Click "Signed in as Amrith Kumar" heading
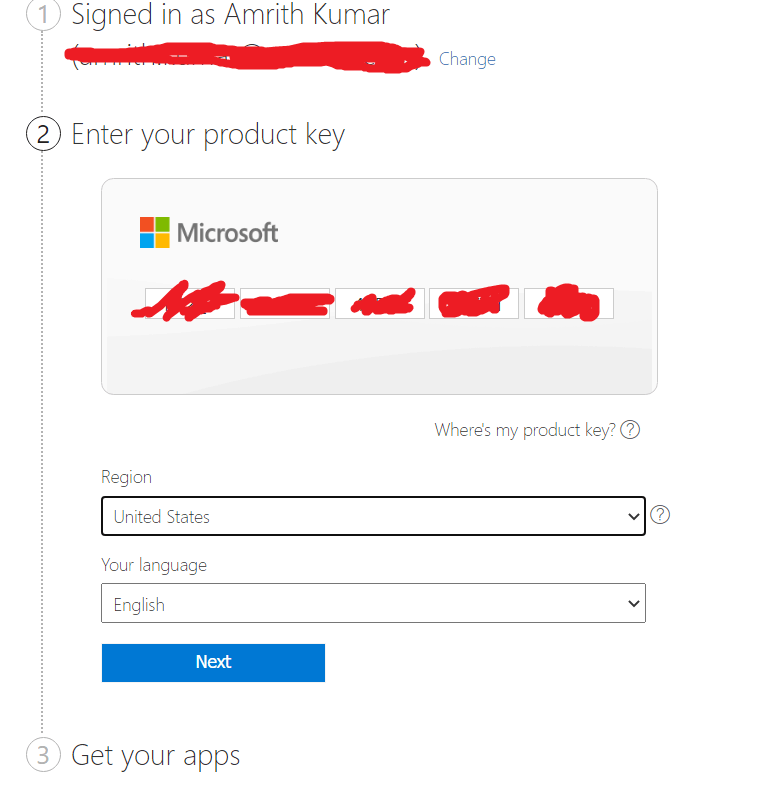 (x=230, y=15)
